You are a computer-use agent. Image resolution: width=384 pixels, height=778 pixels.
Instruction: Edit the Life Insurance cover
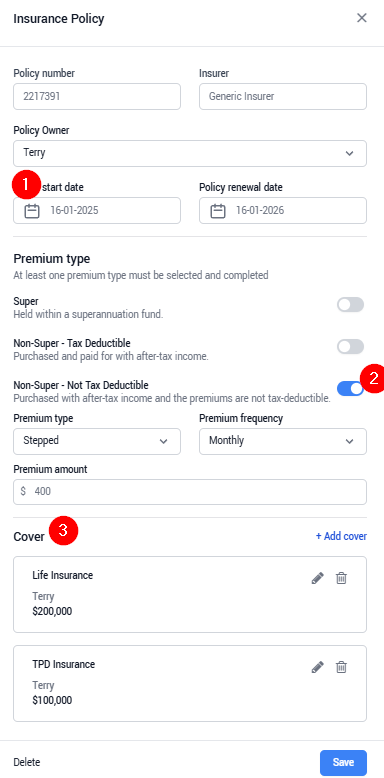(x=318, y=578)
